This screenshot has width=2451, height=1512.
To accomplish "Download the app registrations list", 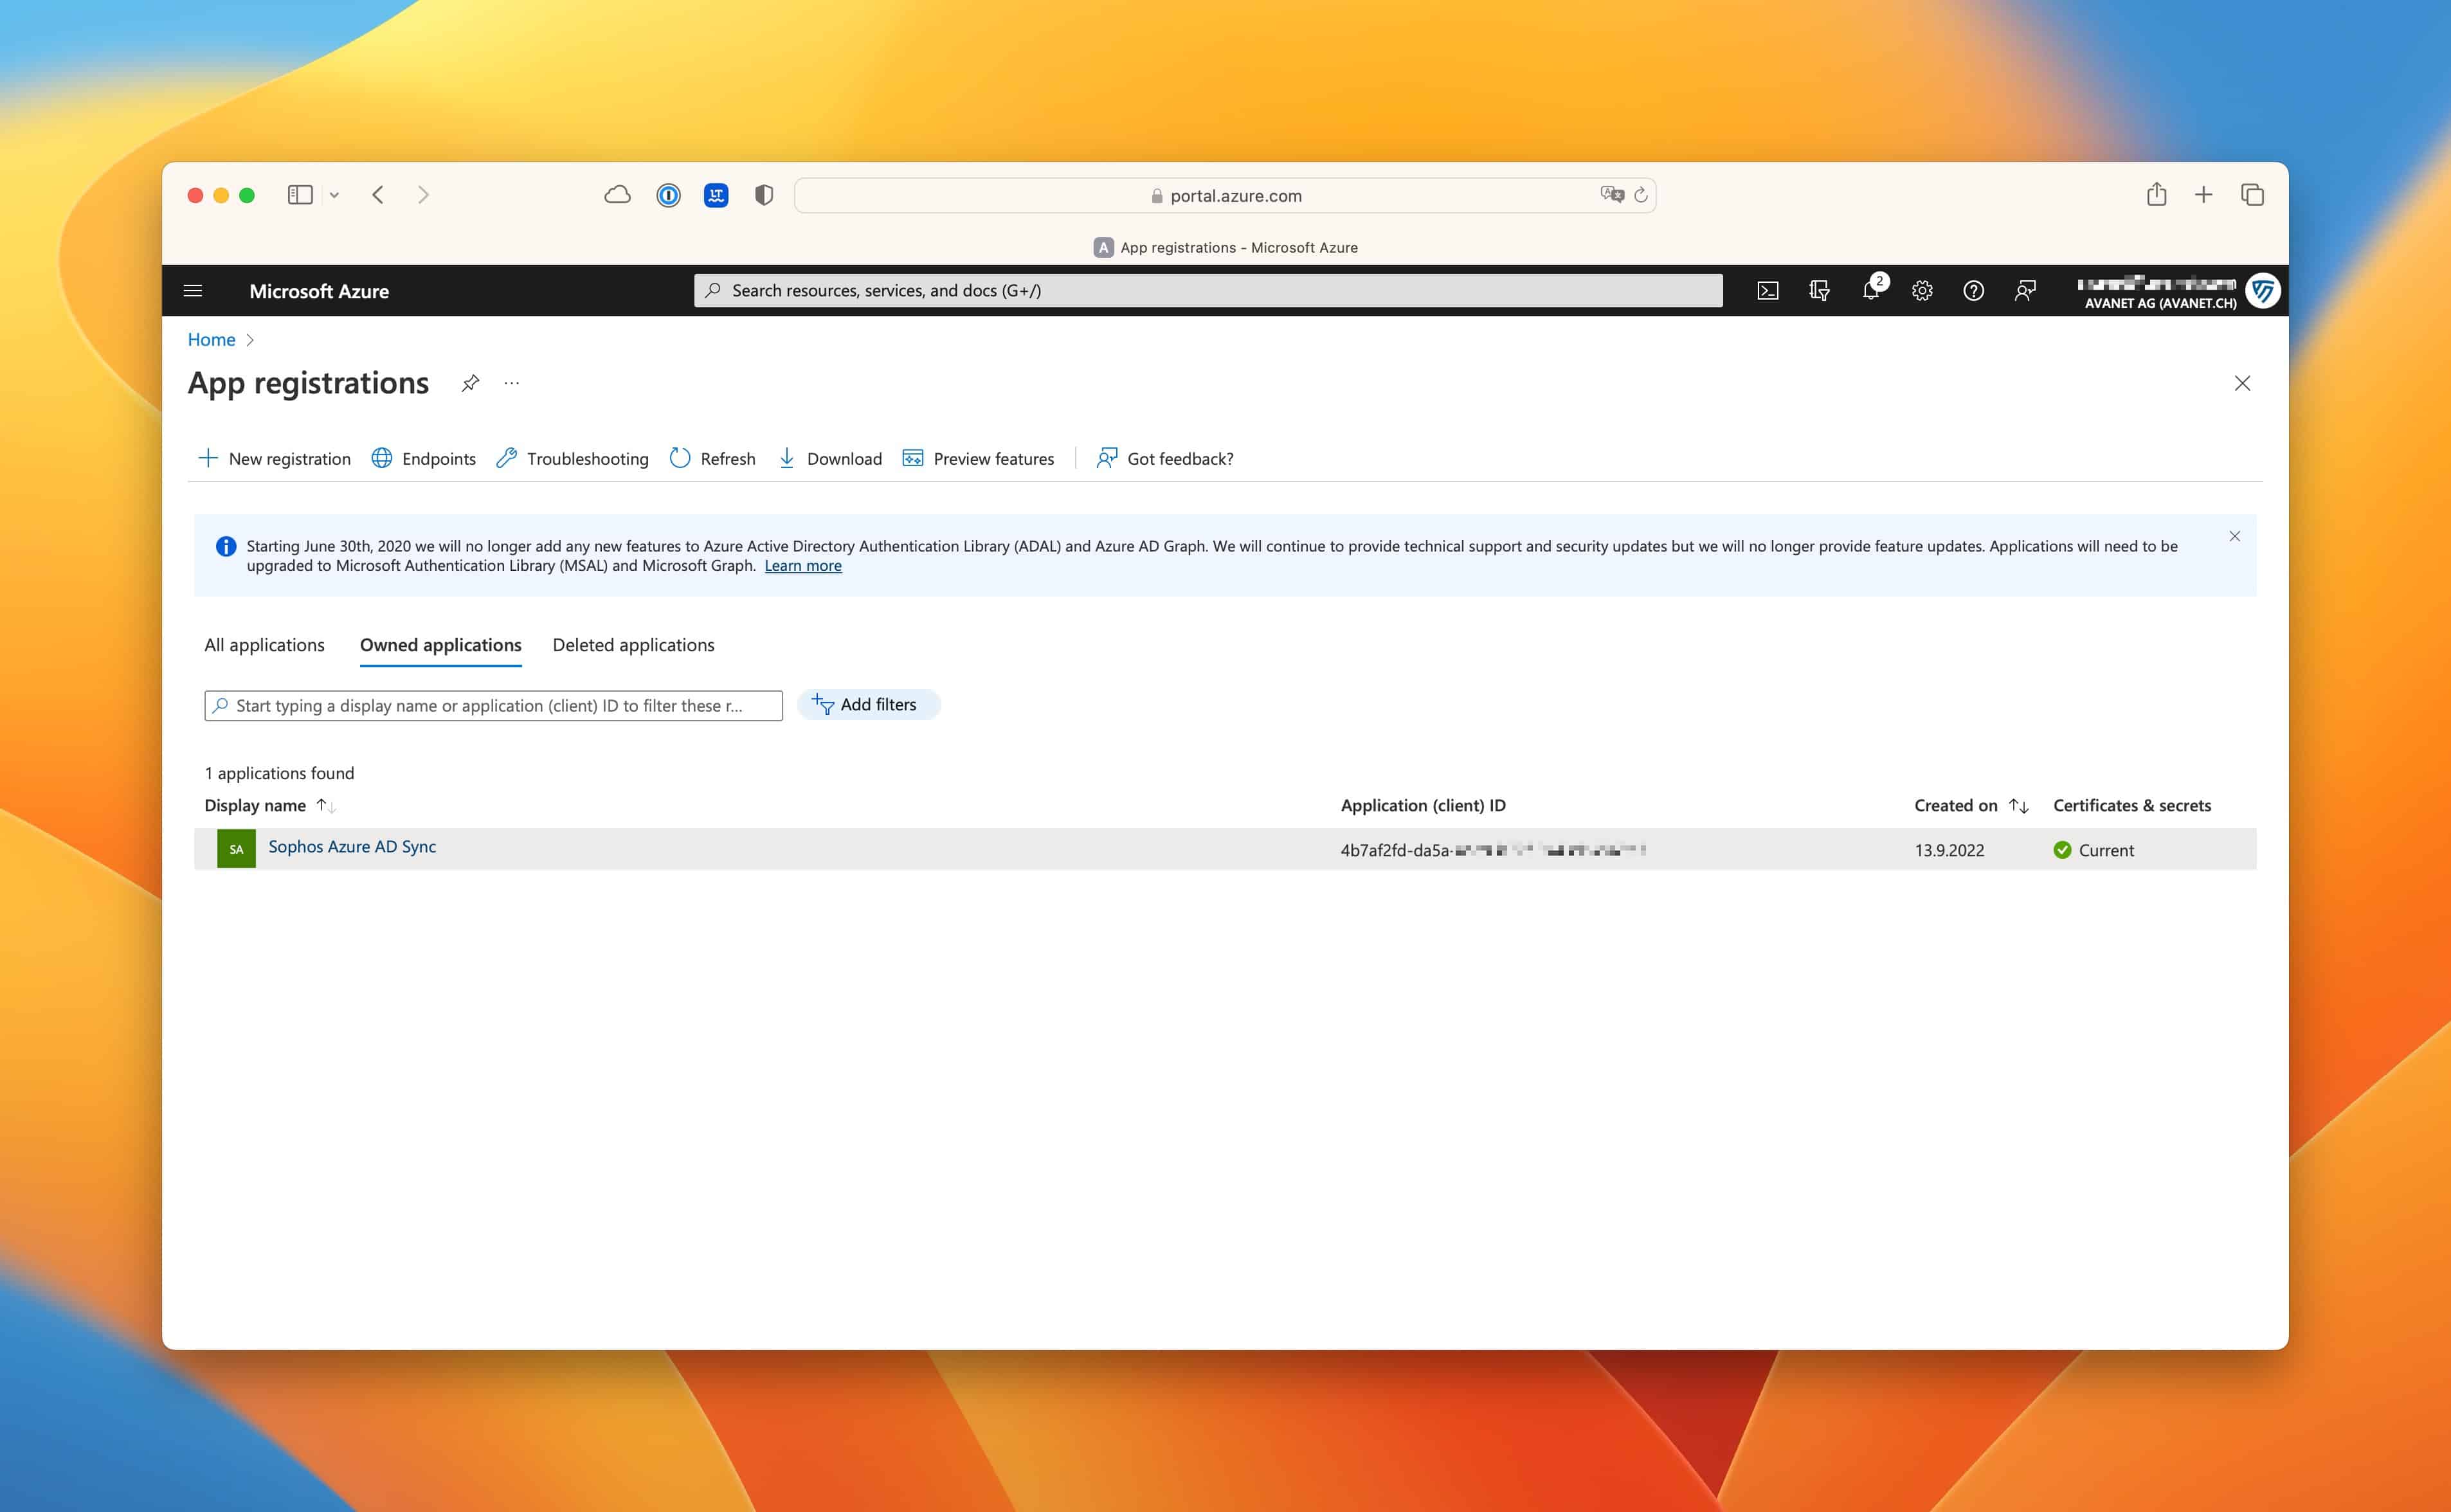I will [830, 458].
